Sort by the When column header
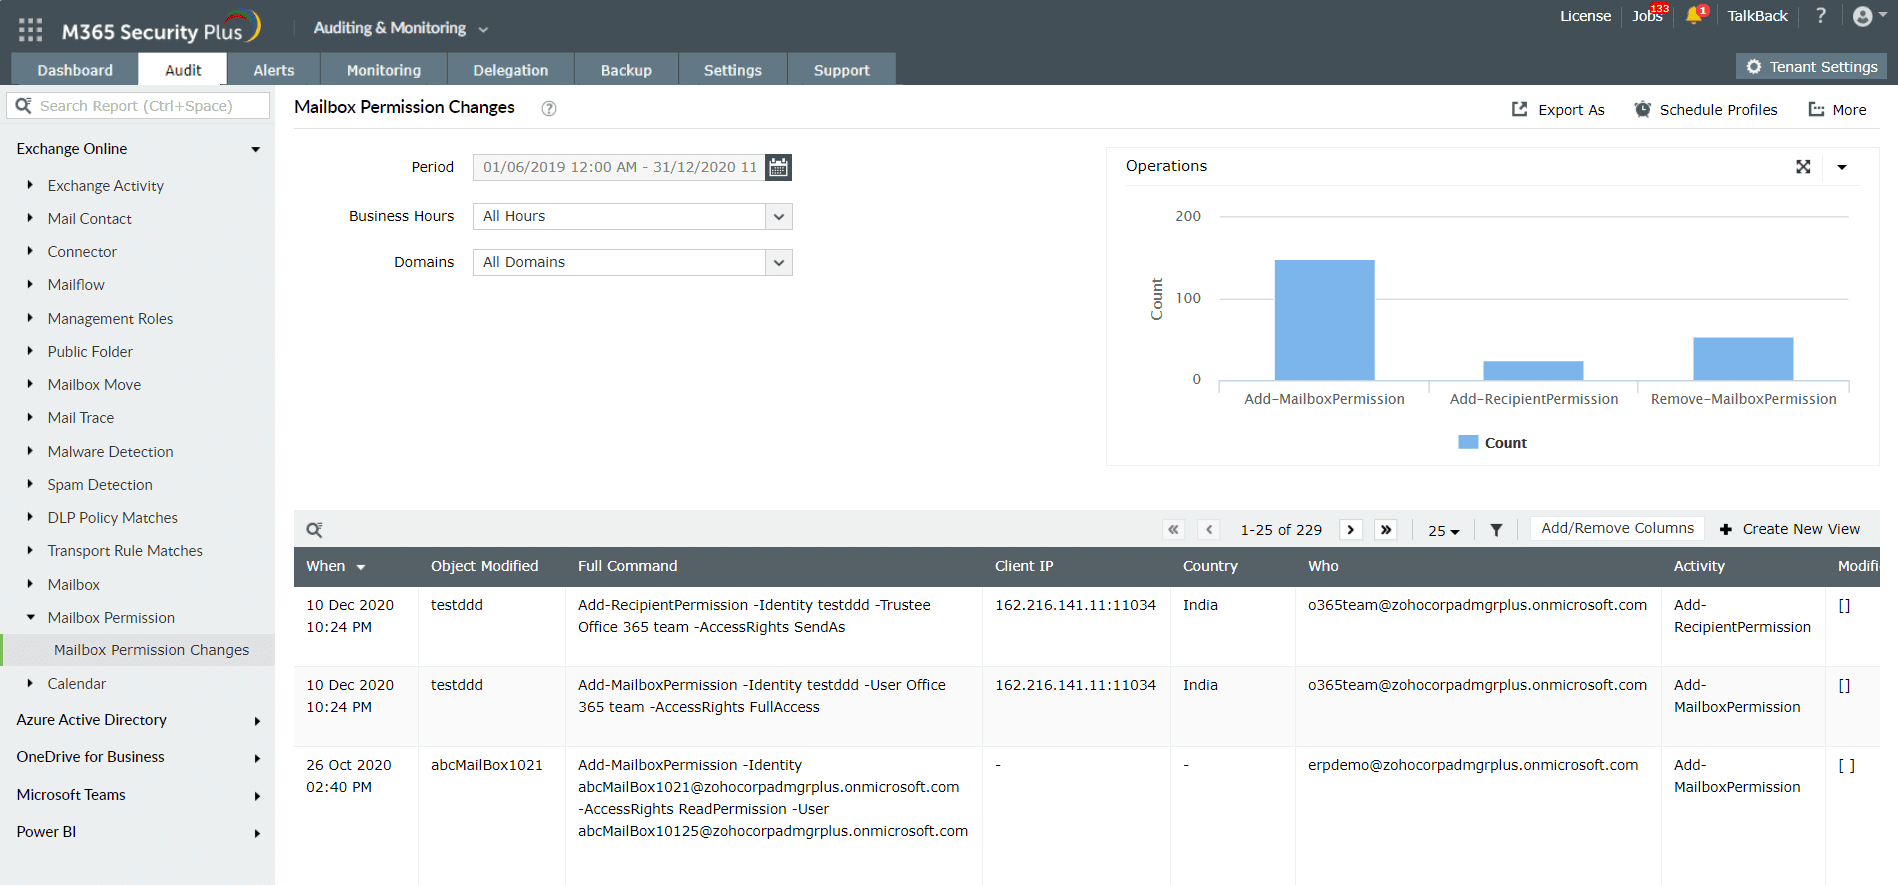 (x=336, y=566)
